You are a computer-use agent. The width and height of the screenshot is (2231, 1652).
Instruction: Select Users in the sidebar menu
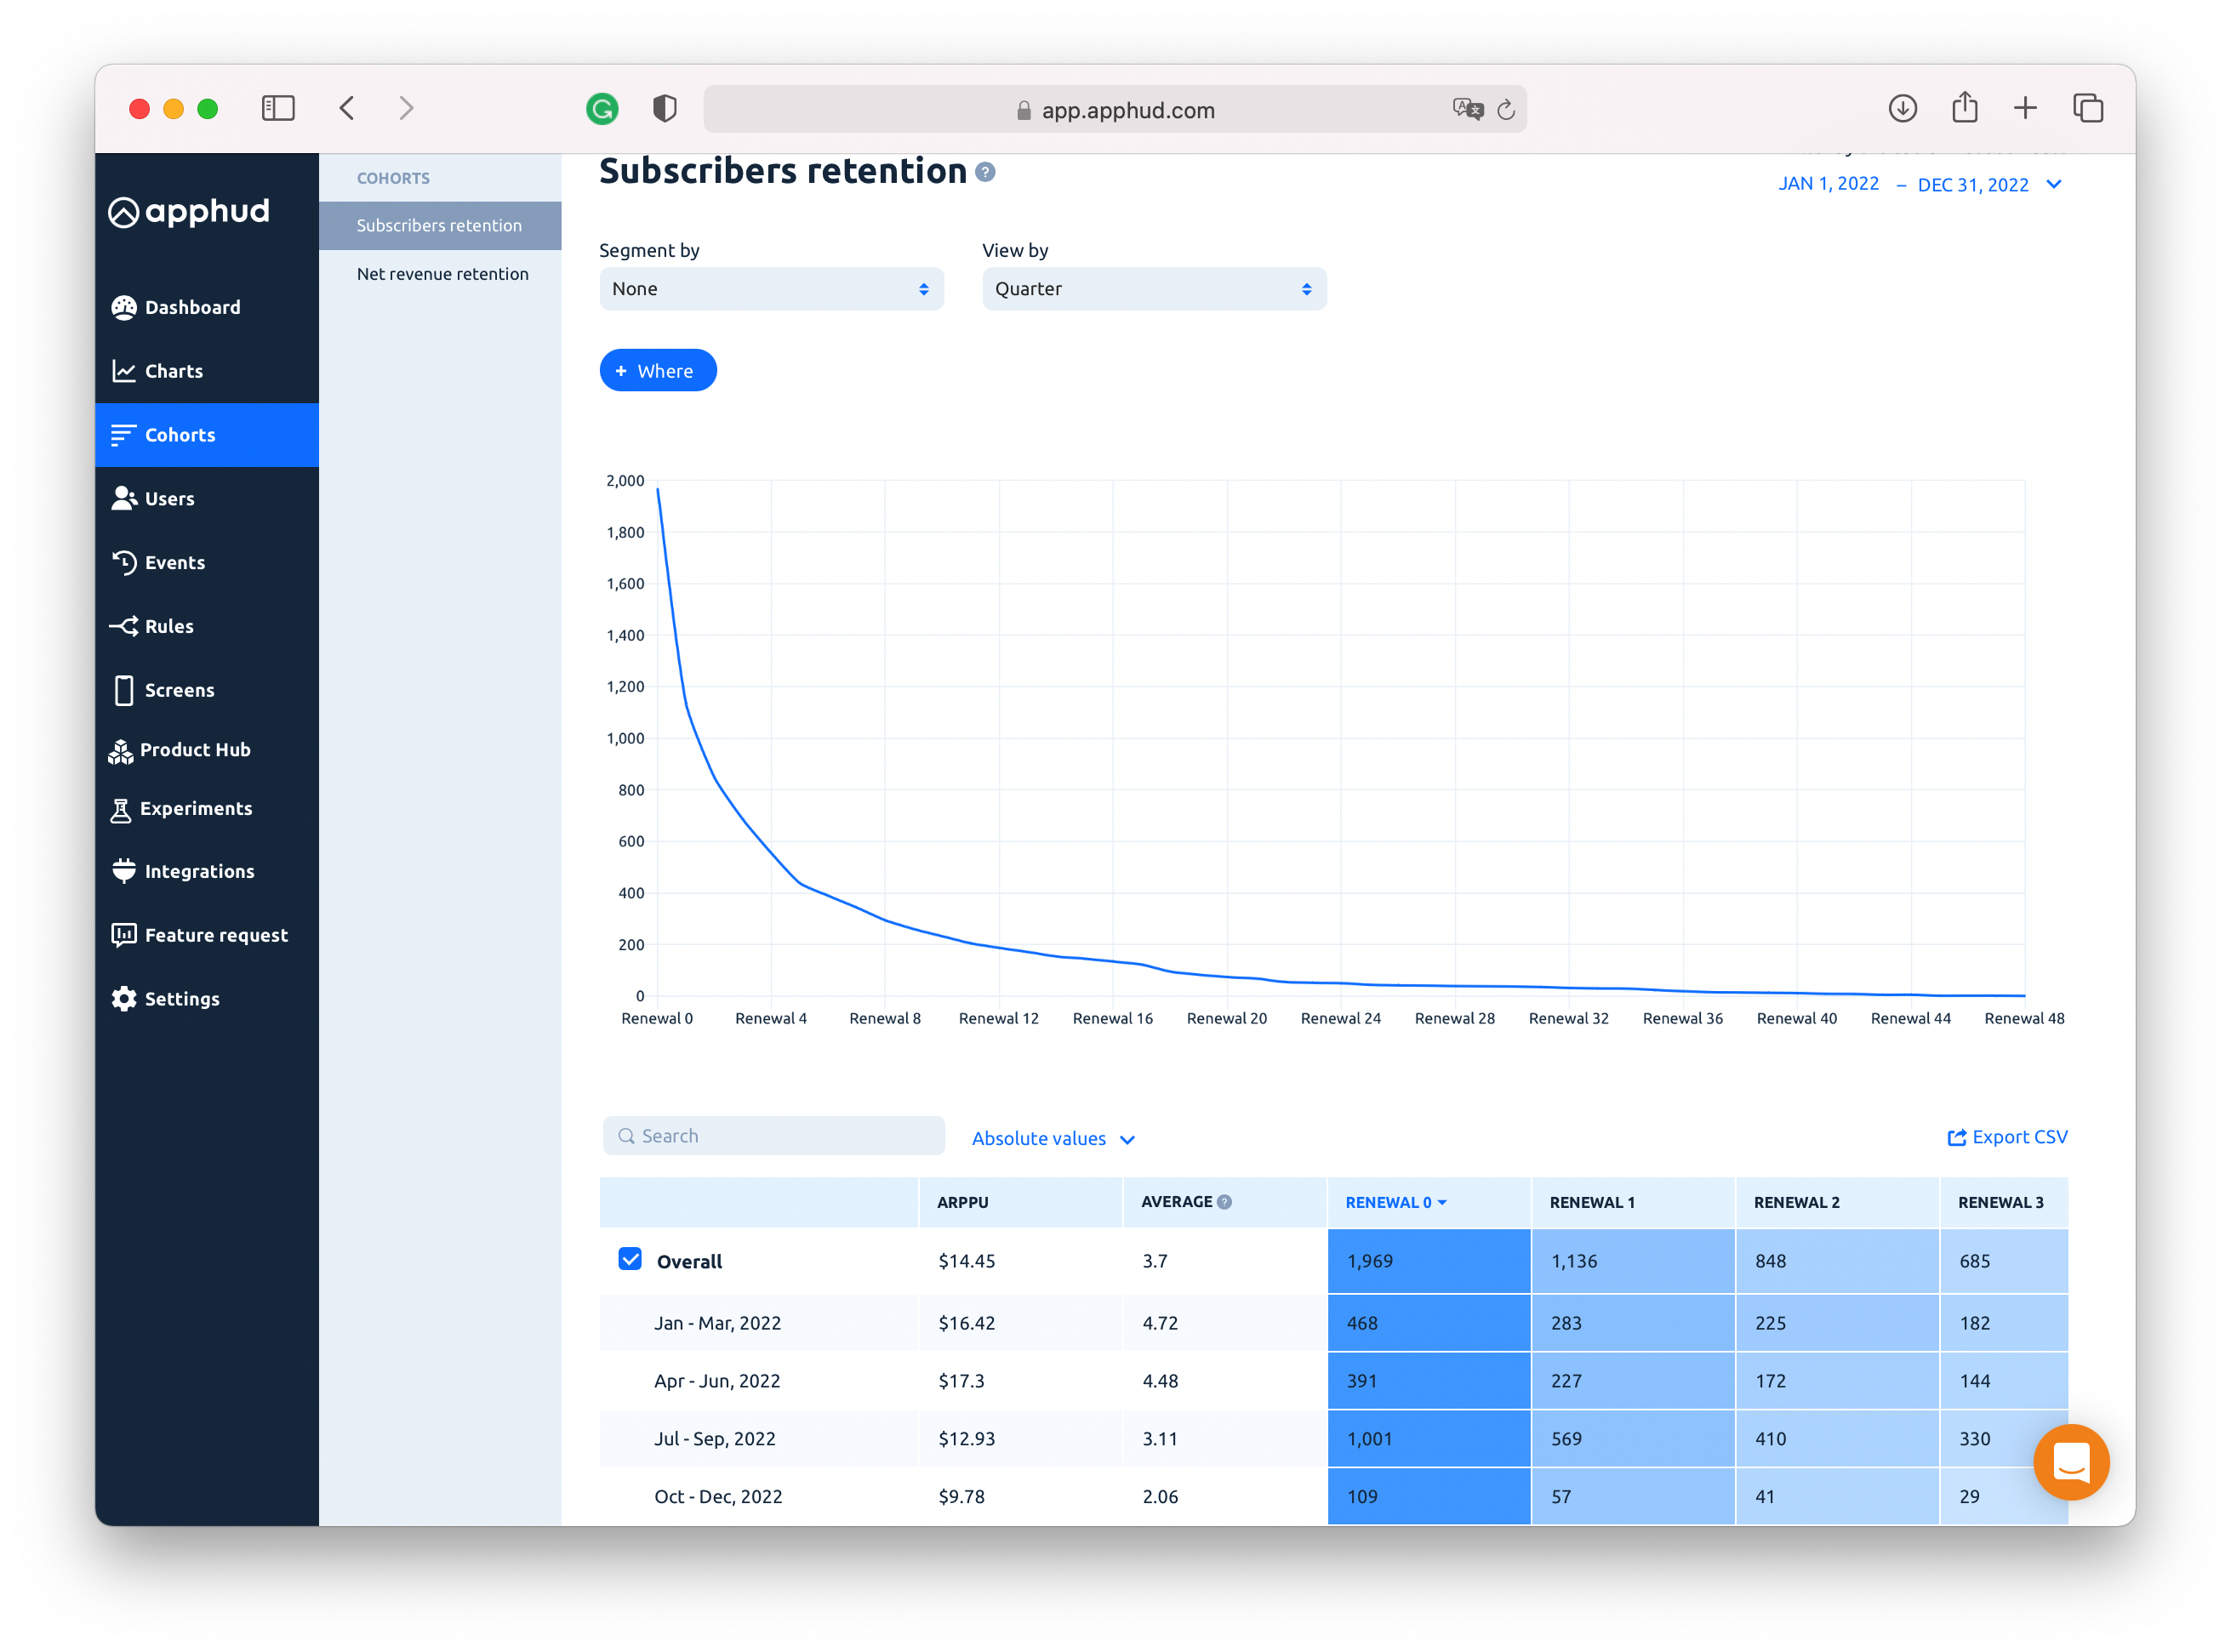coord(169,498)
